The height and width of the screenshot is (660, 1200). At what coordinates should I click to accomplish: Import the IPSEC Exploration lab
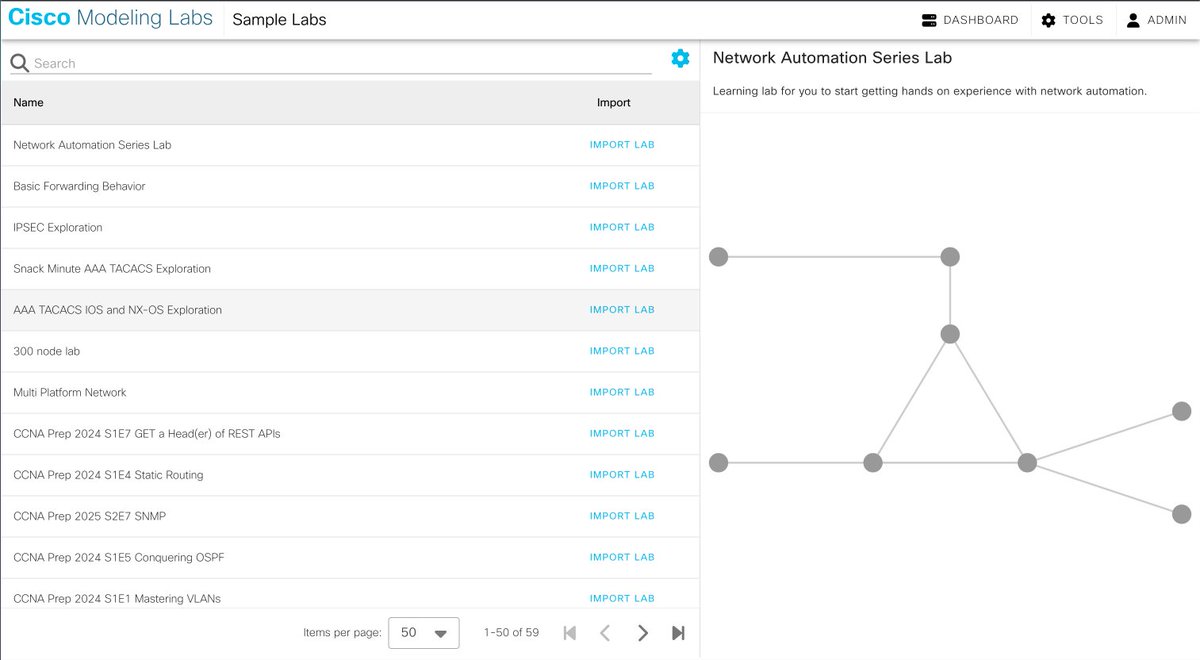pyautogui.click(x=622, y=227)
